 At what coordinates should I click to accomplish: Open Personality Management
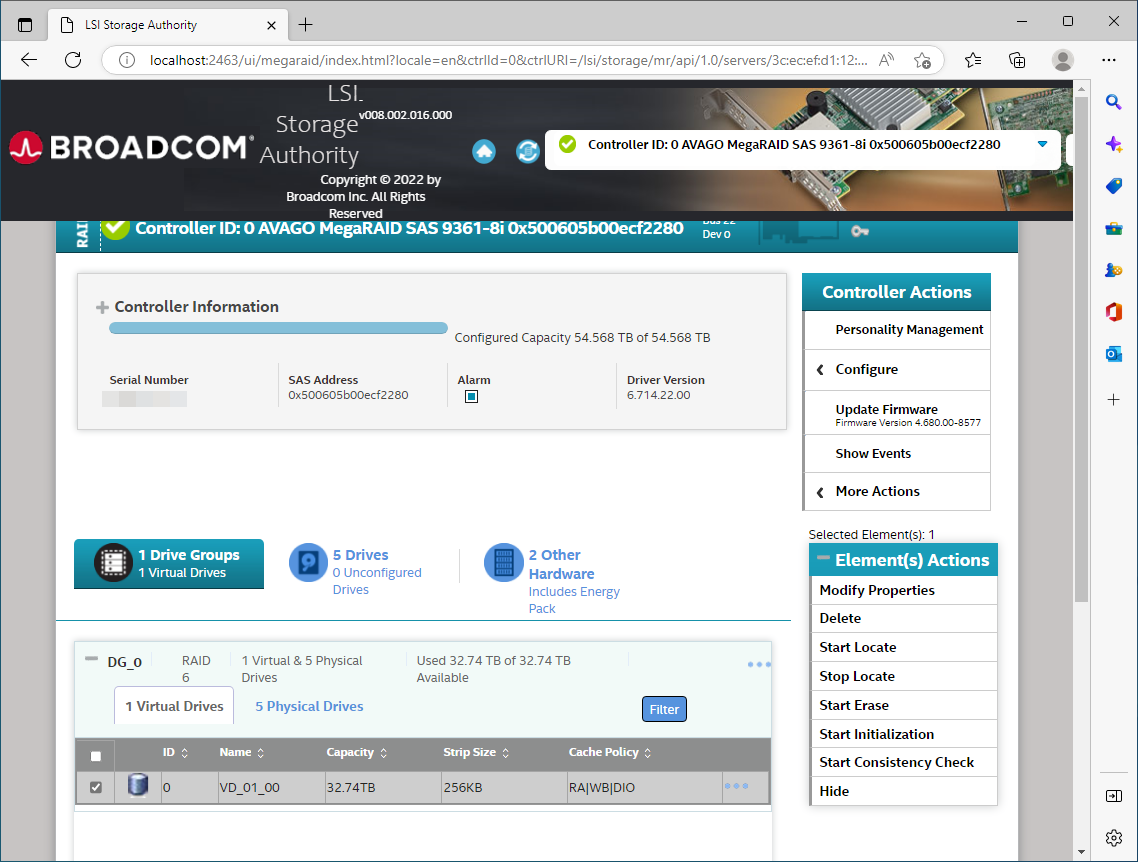click(x=909, y=329)
